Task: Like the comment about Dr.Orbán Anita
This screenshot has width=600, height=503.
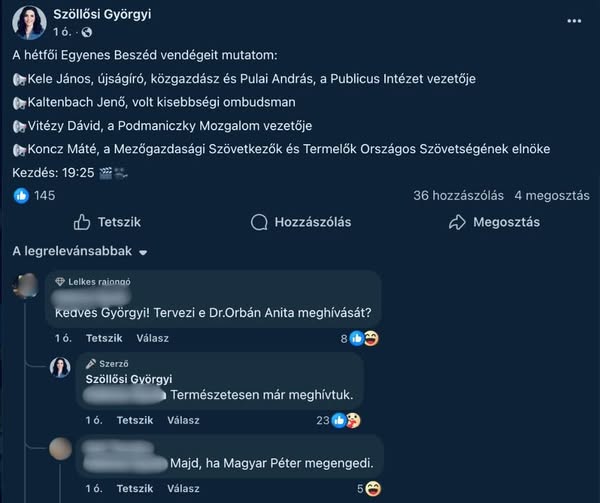Action: tap(104, 339)
